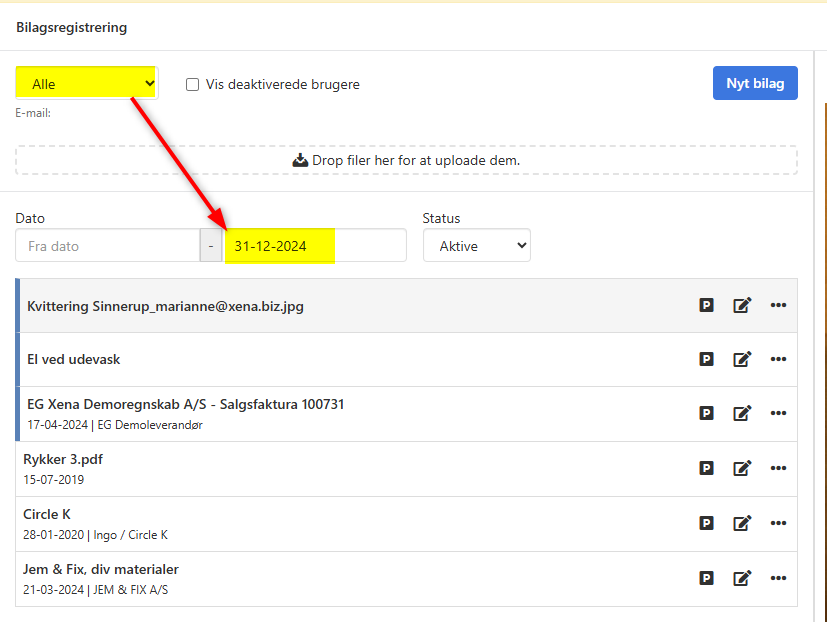
Task: Click the Nyt bilag button
Action: 755,84
